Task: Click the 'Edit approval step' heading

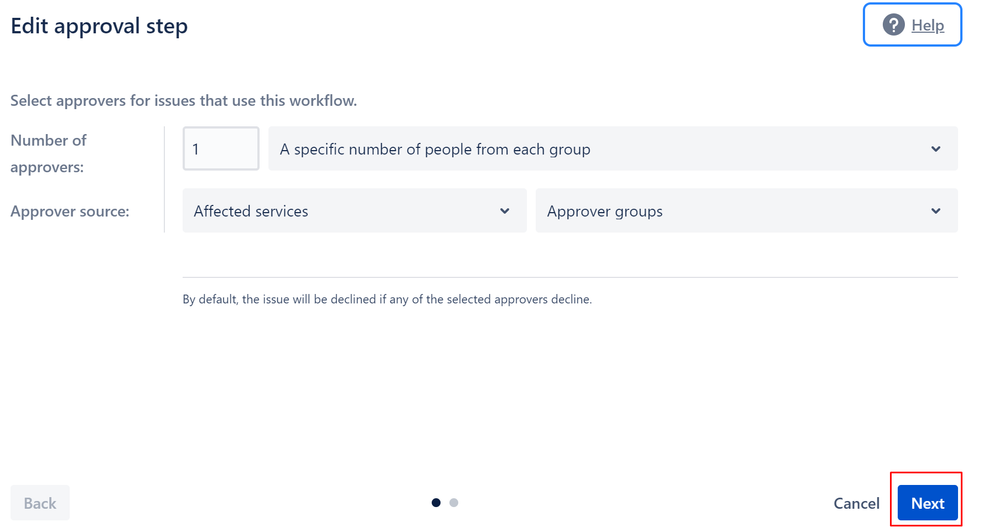Action: (x=99, y=26)
